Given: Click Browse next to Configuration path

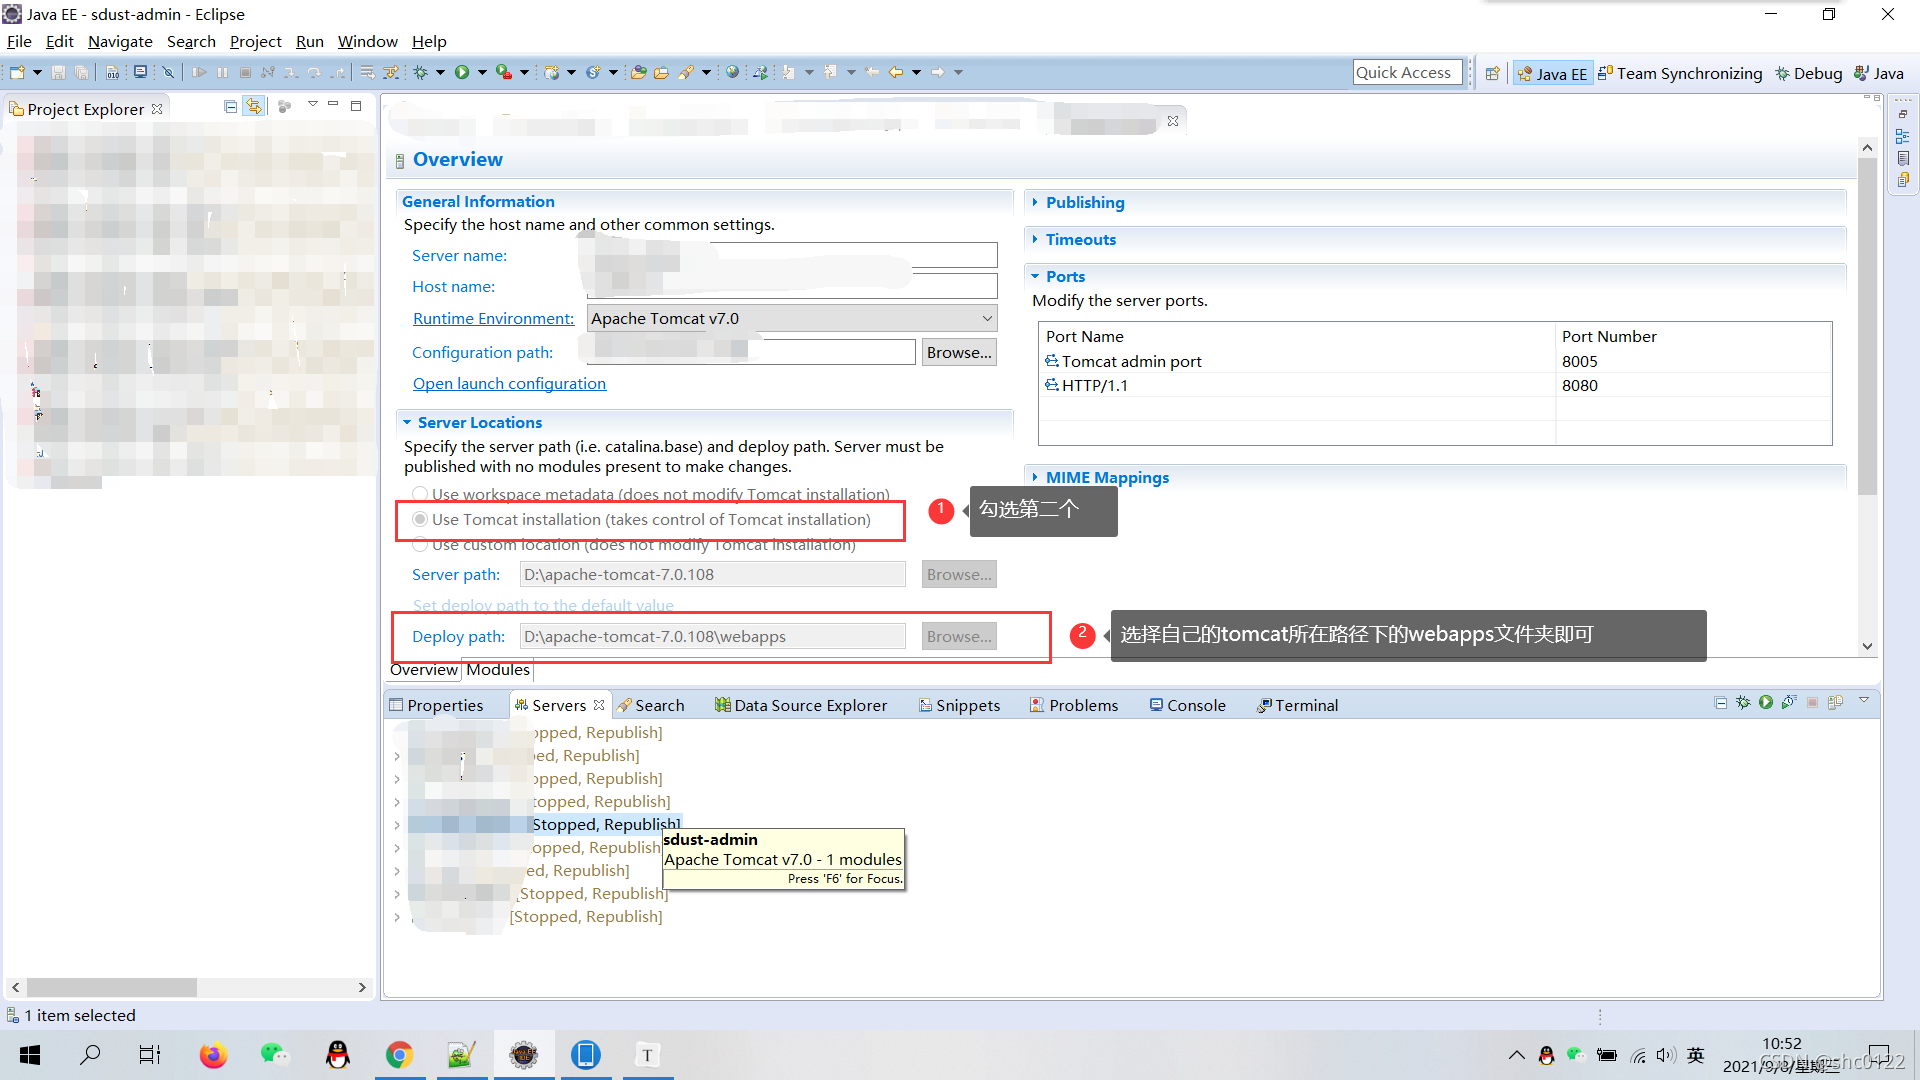Looking at the screenshot, I should coord(958,352).
